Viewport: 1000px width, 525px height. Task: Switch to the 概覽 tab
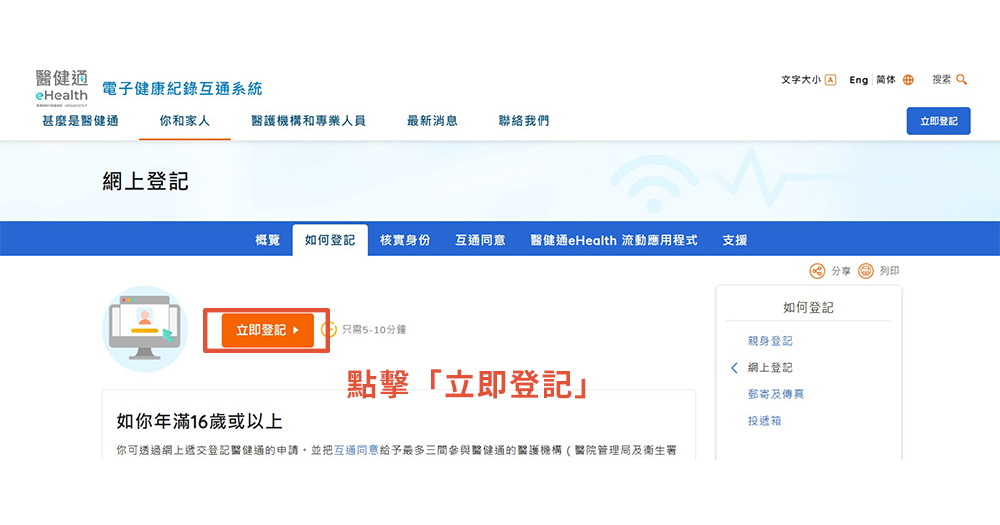coord(268,241)
